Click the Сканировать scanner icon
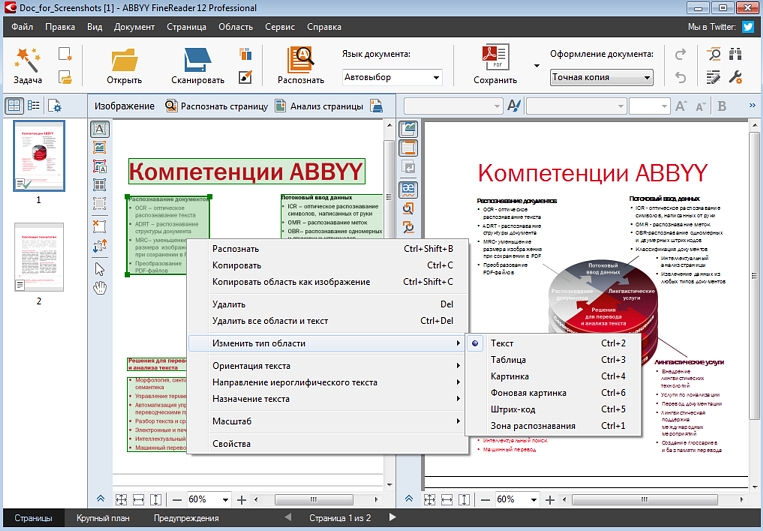The width and height of the screenshot is (763, 531). coord(198,60)
